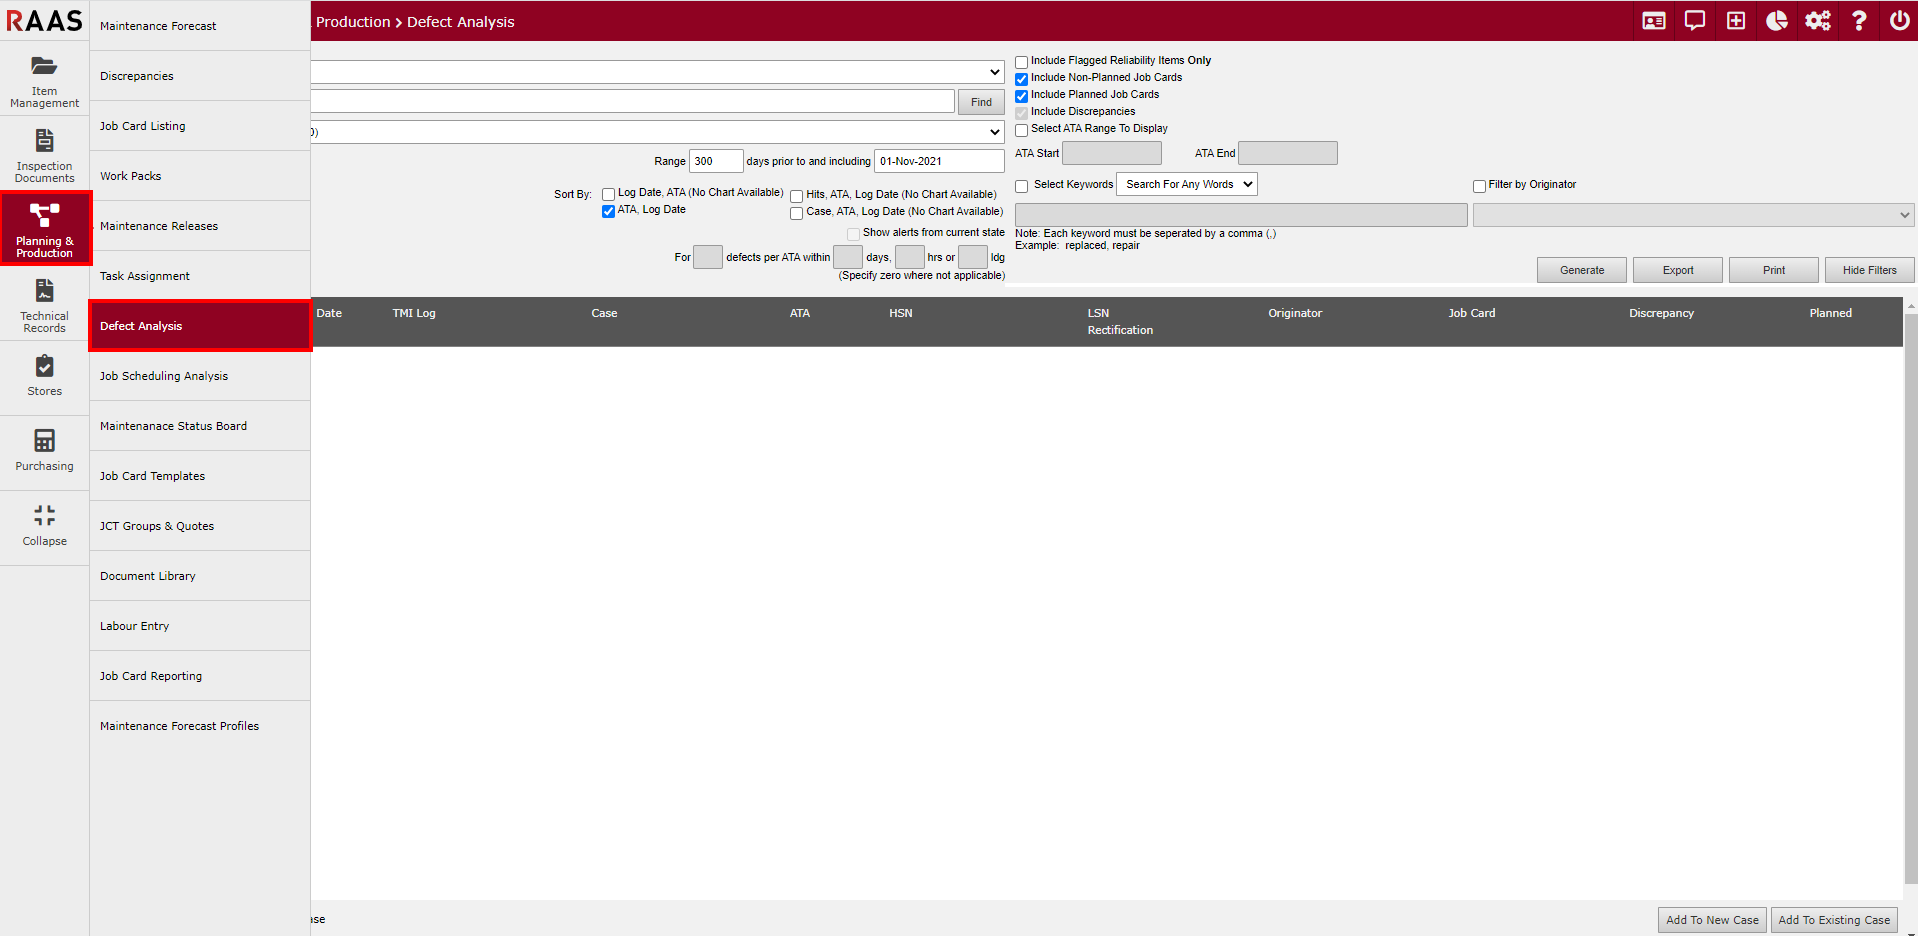Click the ID card profile icon
The image size is (1918, 936).
point(1654,21)
